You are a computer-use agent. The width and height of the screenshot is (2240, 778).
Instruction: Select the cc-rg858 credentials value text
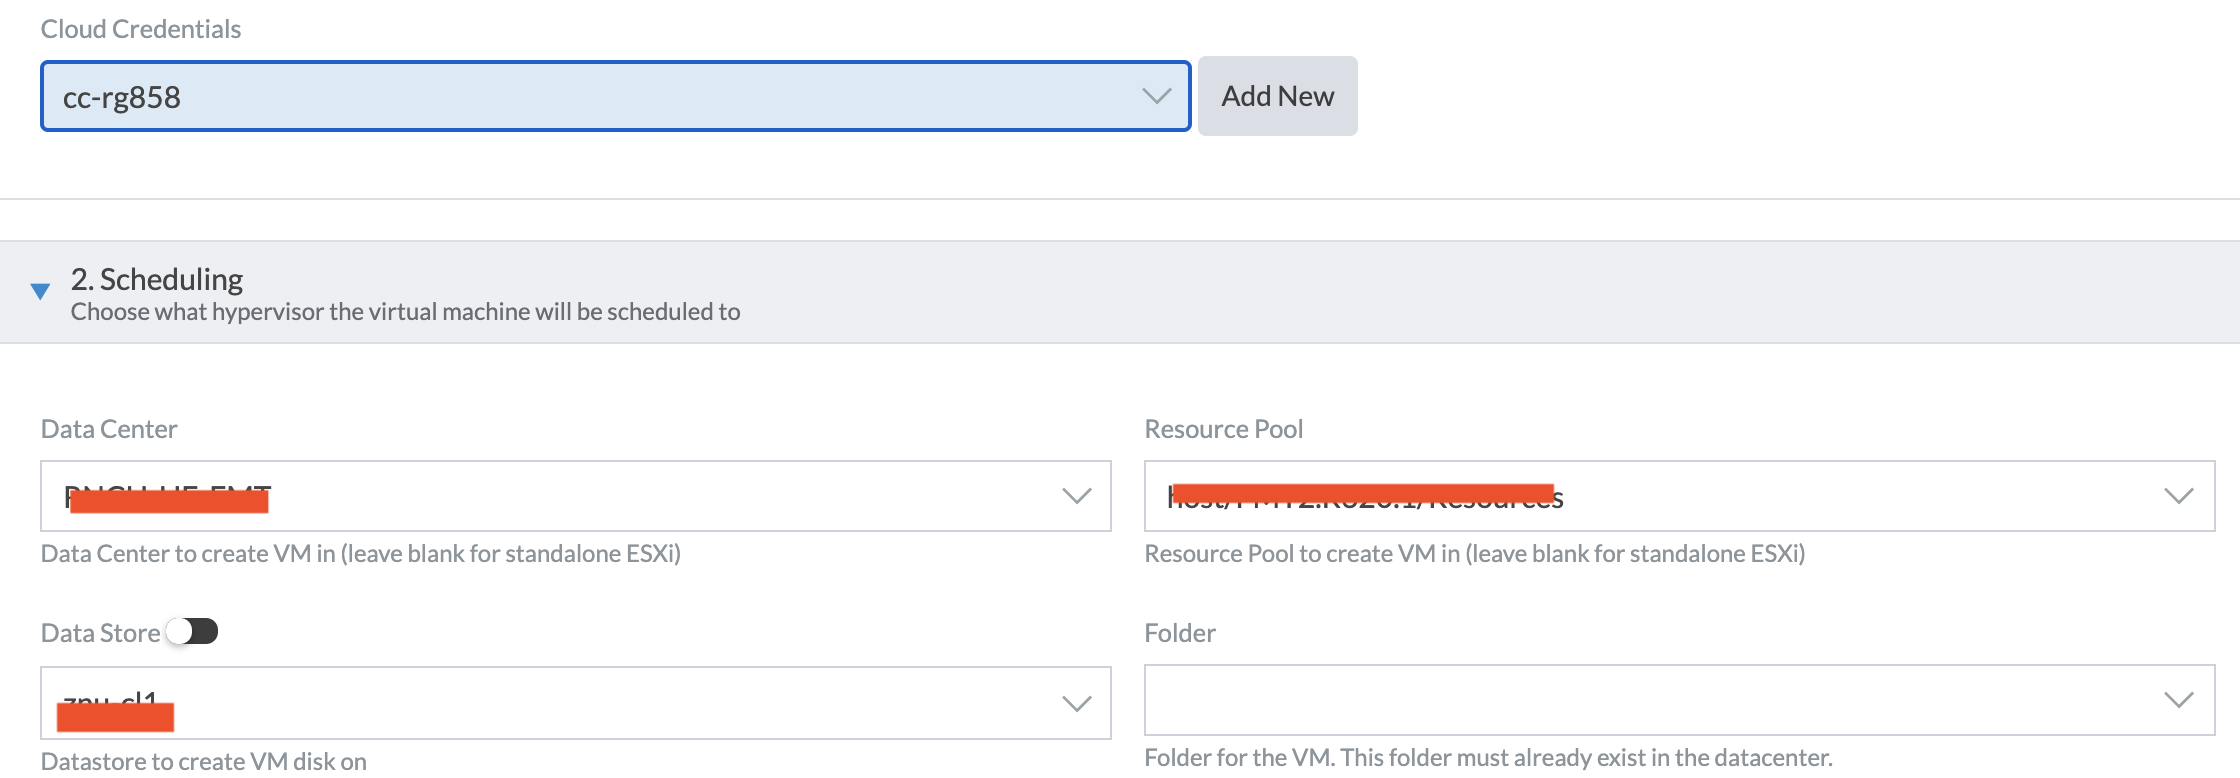coord(122,97)
